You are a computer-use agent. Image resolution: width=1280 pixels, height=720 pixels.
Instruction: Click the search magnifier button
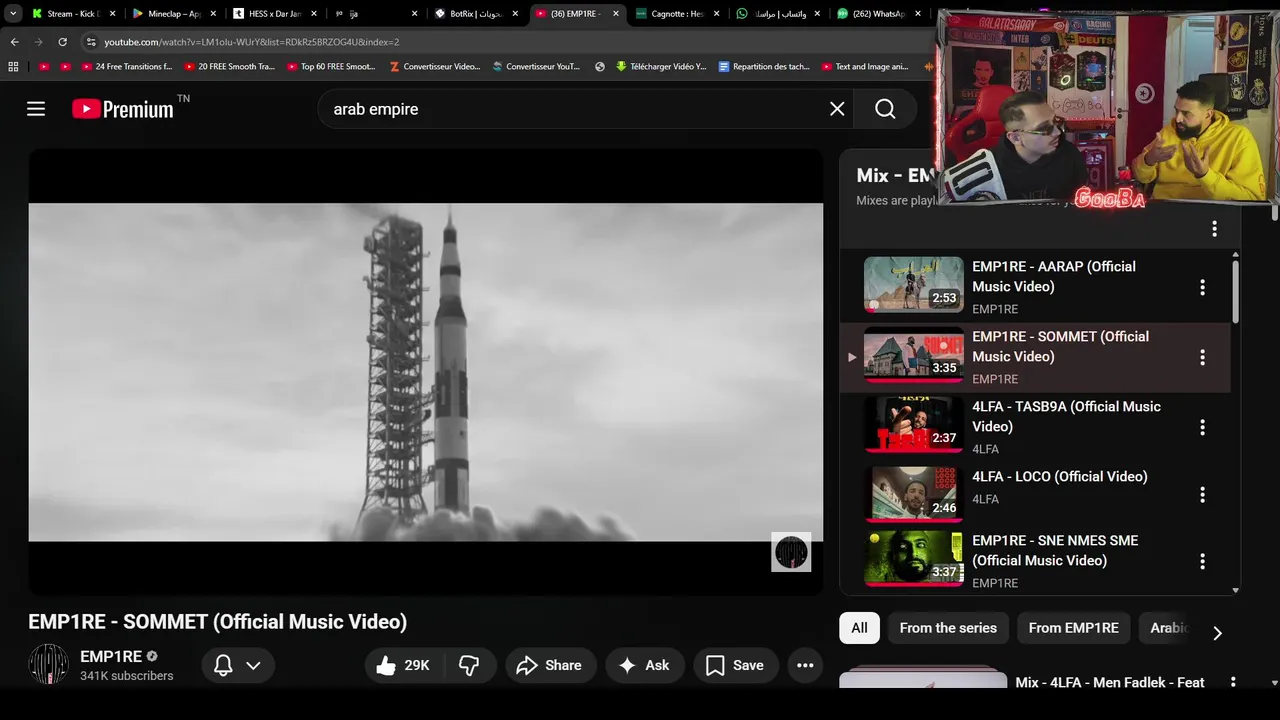point(885,109)
